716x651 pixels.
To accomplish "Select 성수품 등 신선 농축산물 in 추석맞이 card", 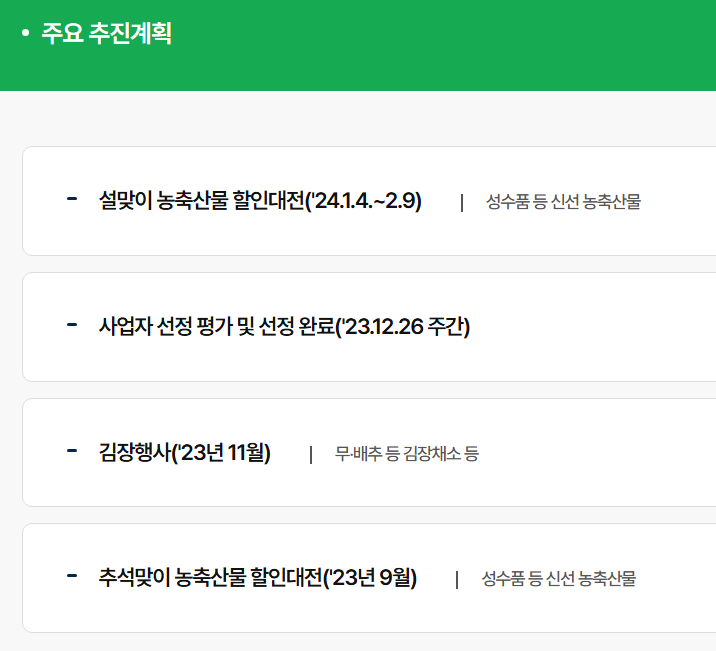I will [559, 579].
